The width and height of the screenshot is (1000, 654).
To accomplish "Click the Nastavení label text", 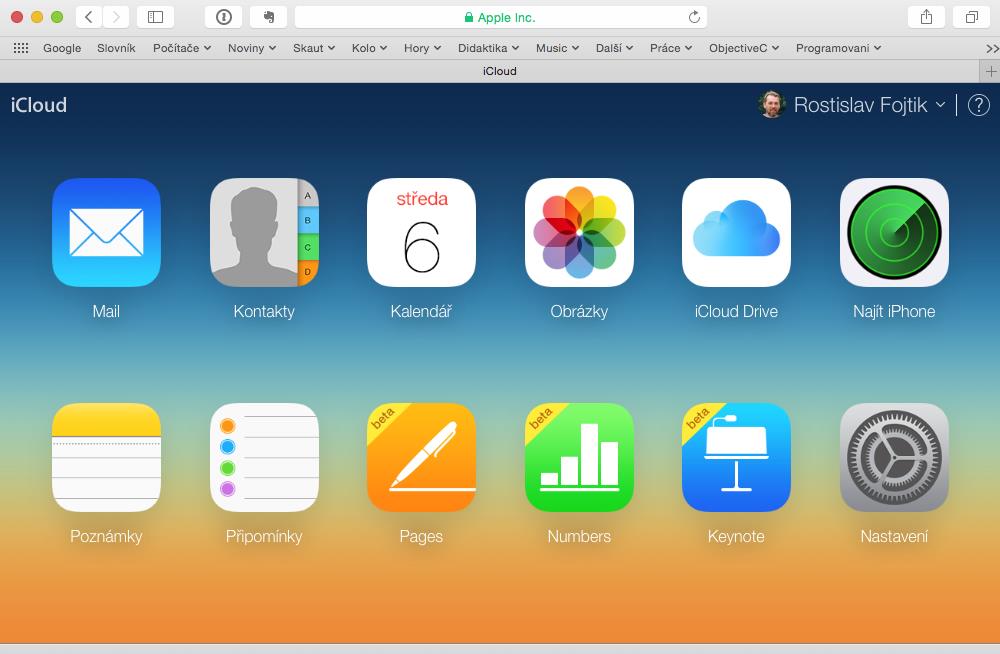I will click(x=894, y=537).
